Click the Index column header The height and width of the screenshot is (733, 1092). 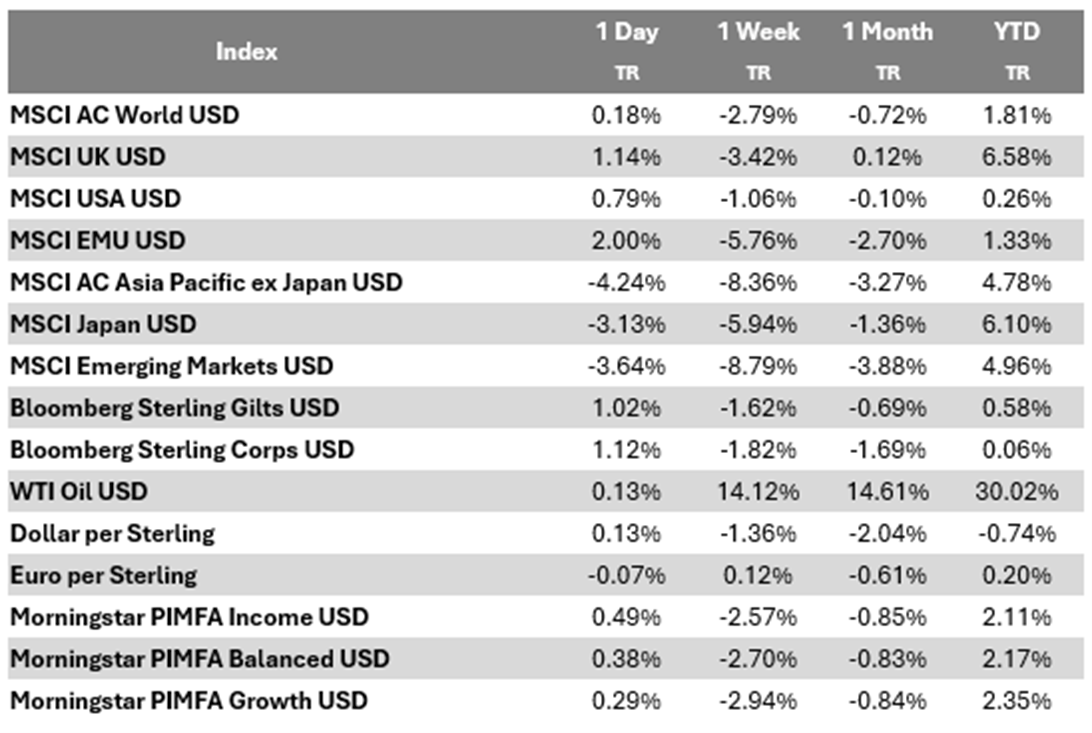click(246, 51)
